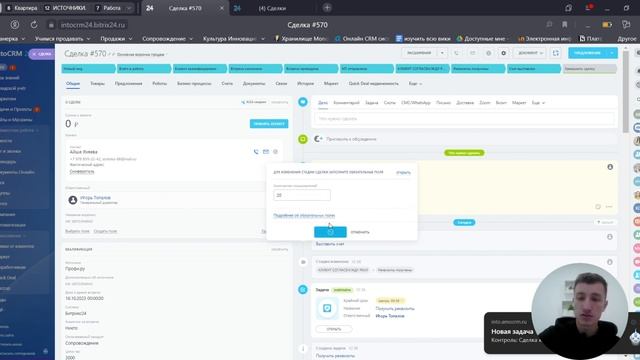
Task: Click the Открыть button in the Задача card
Action: 333,329
